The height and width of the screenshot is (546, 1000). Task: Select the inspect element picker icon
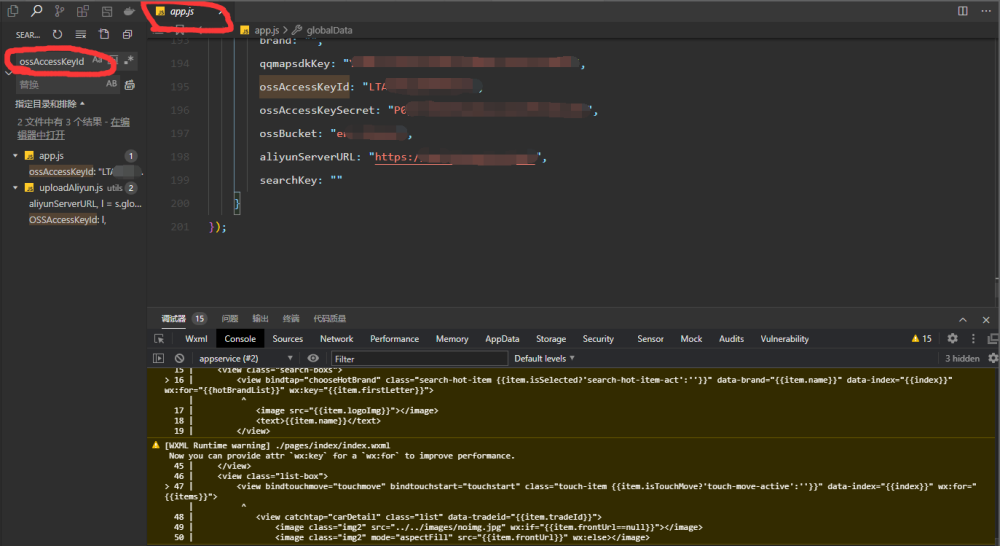pyautogui.click(x=159, y=339)
